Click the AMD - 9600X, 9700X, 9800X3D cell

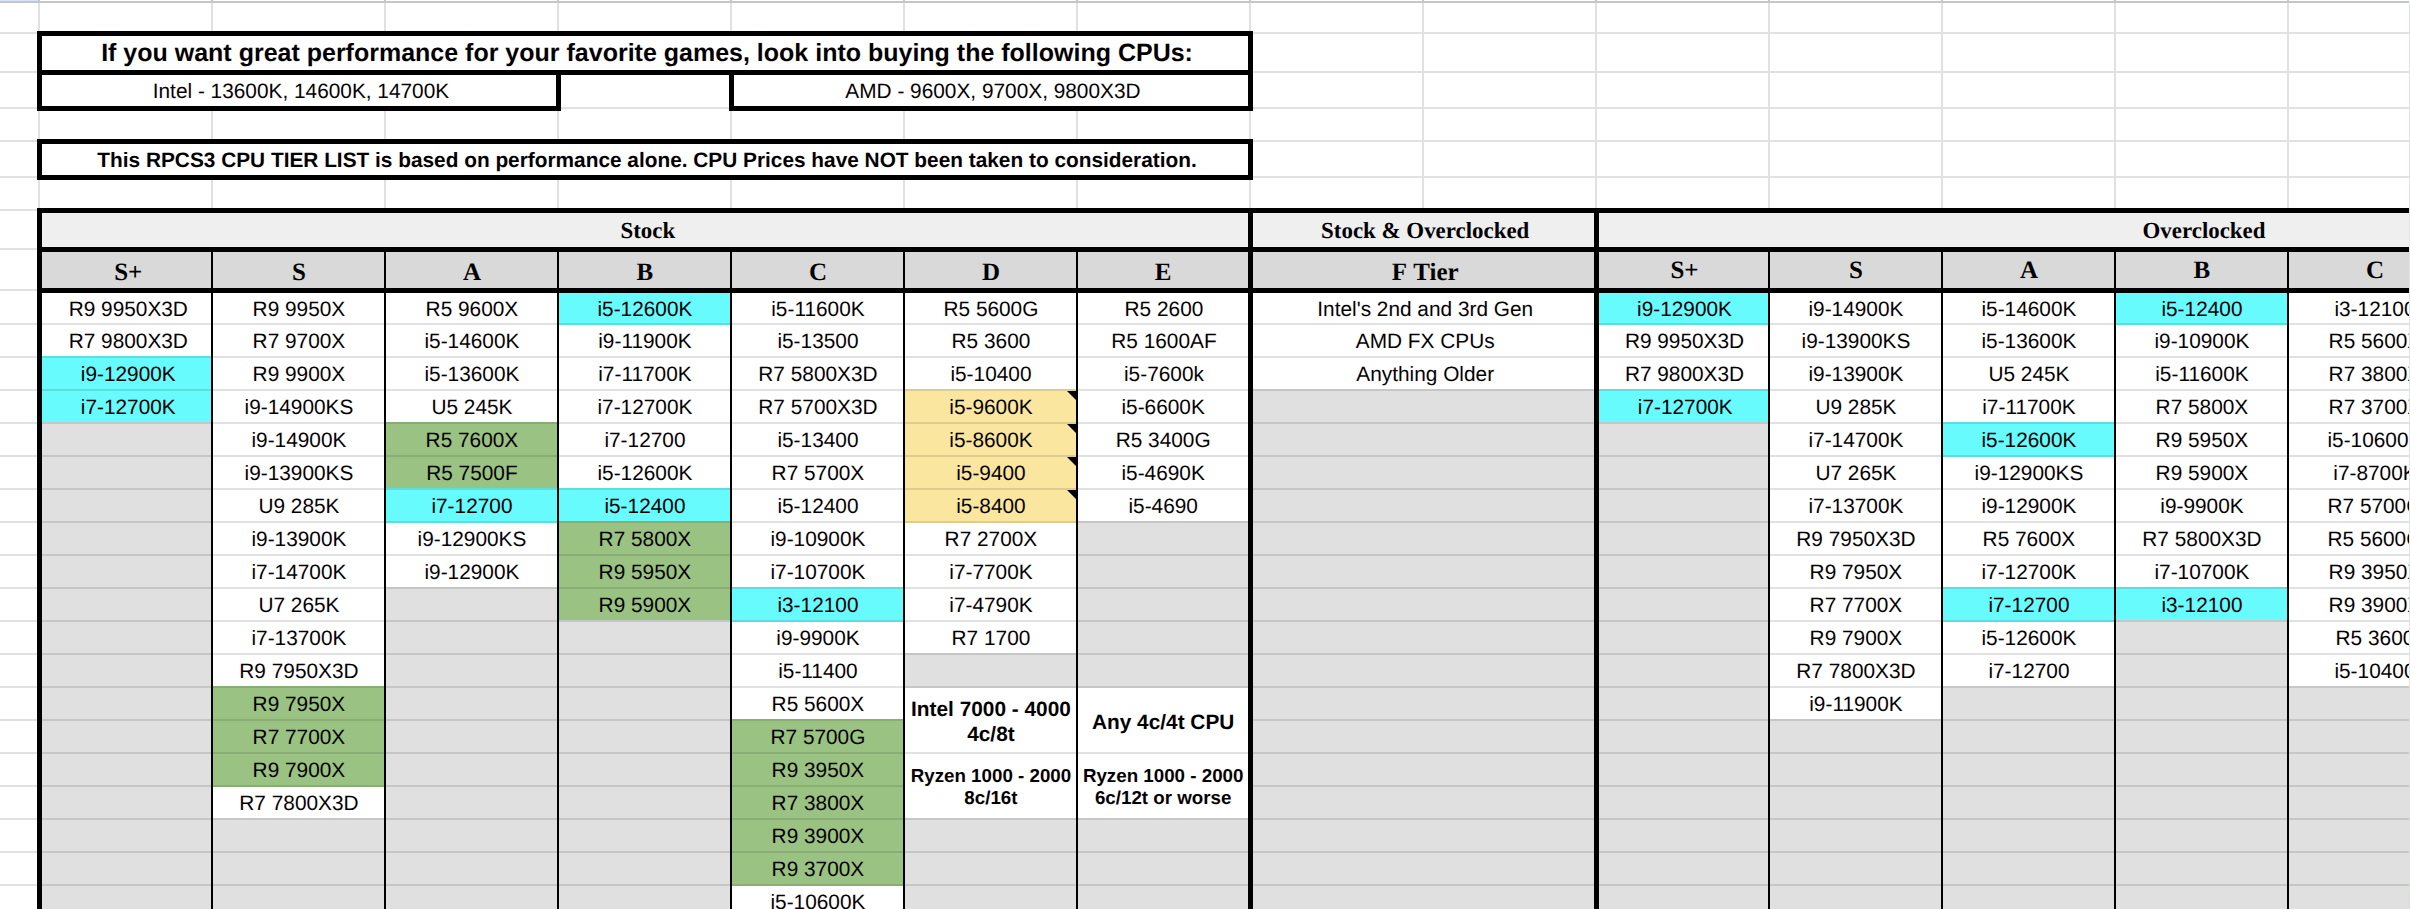point(991,91)
